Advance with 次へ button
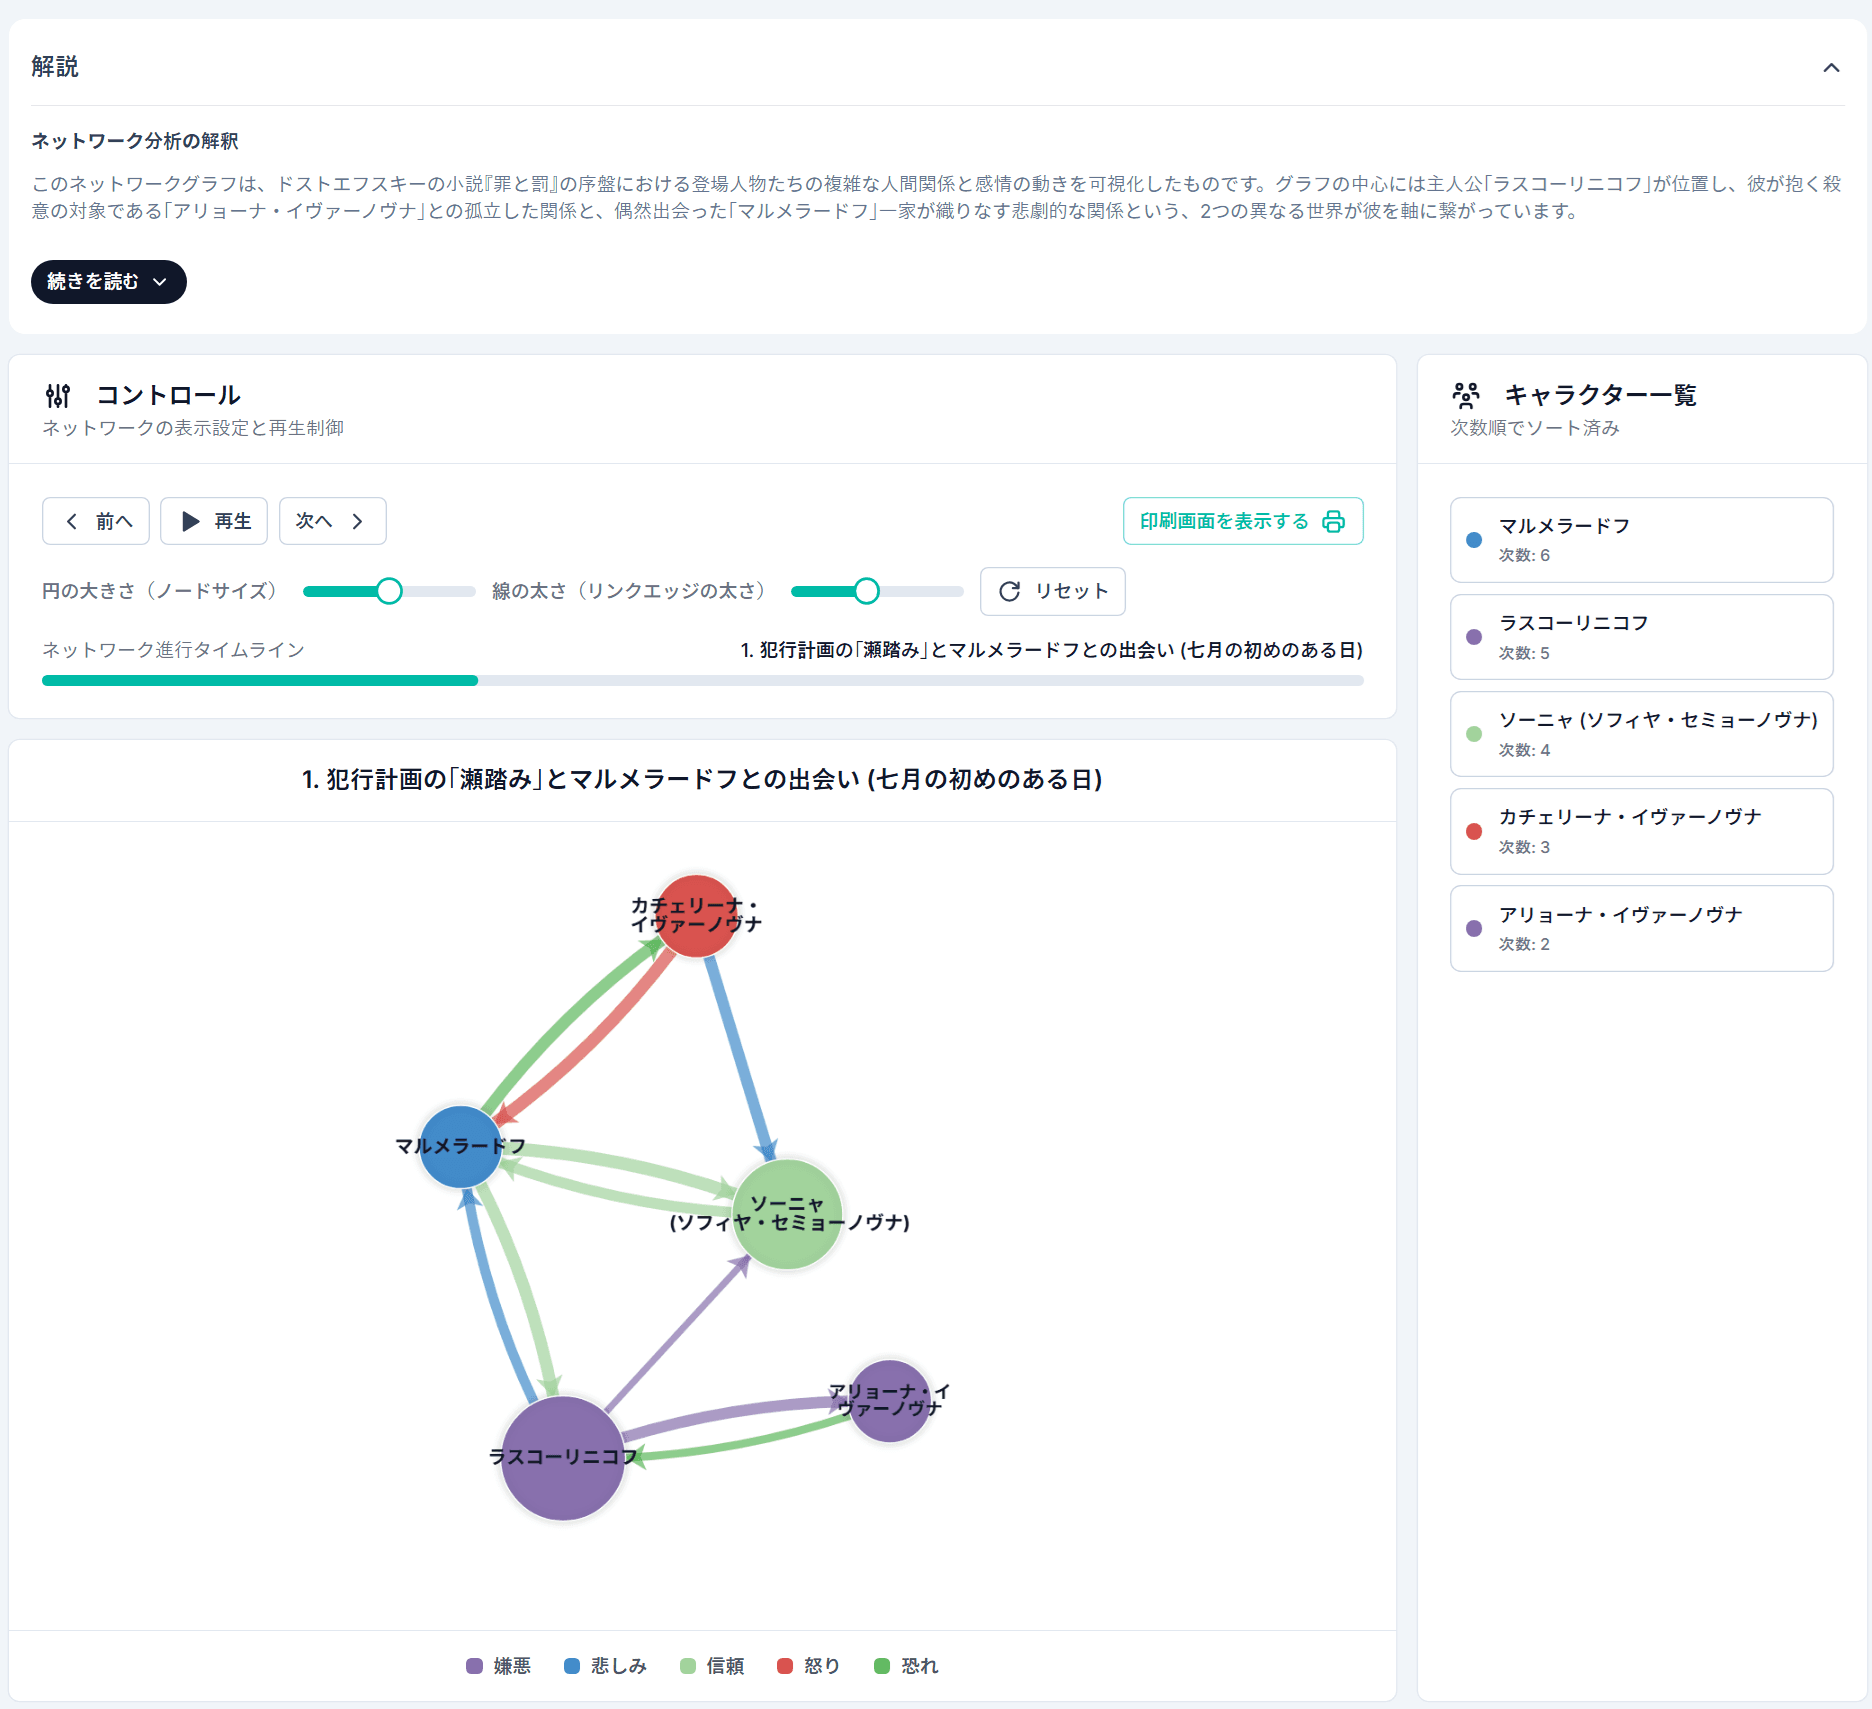Screen dimensions: 1872x1709 point(333,521)
